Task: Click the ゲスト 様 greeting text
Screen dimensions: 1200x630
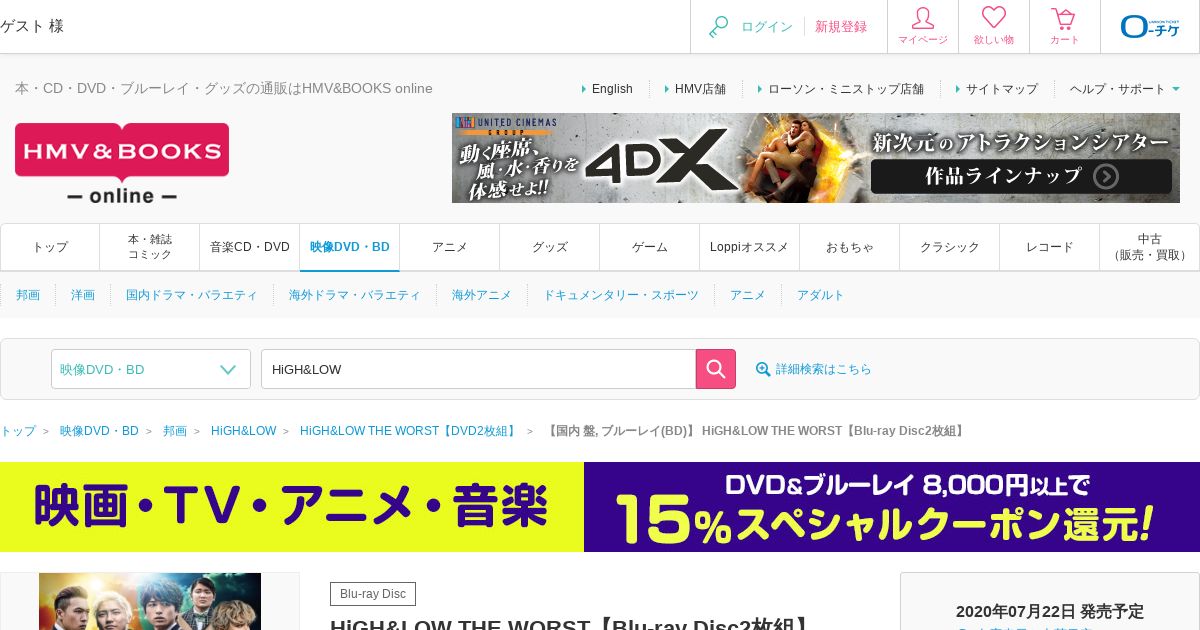Action: 32,26
